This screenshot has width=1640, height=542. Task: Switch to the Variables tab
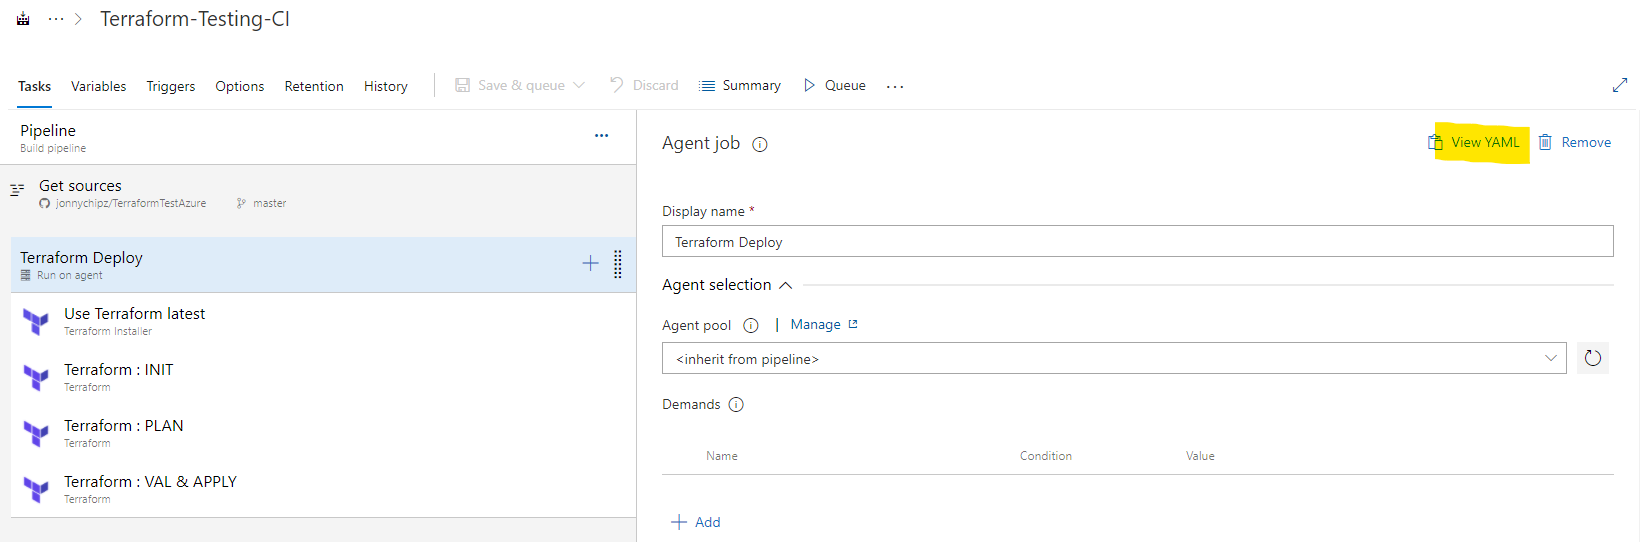tap(98, 87)
